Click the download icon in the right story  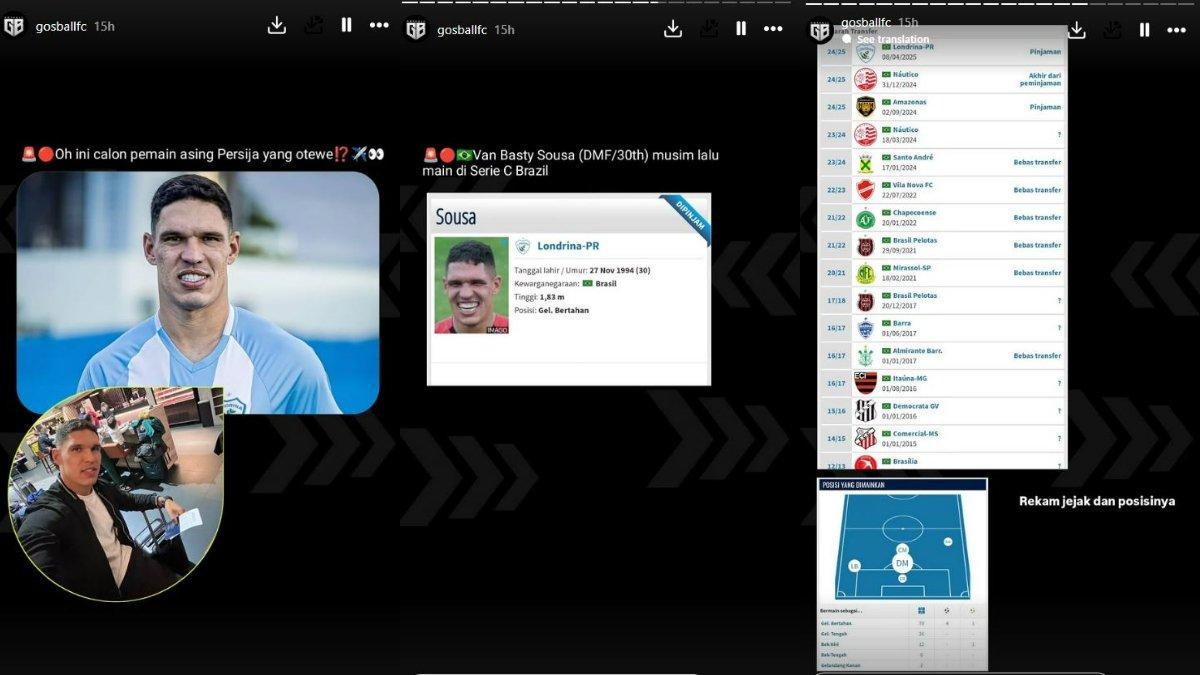[1077, 30]
